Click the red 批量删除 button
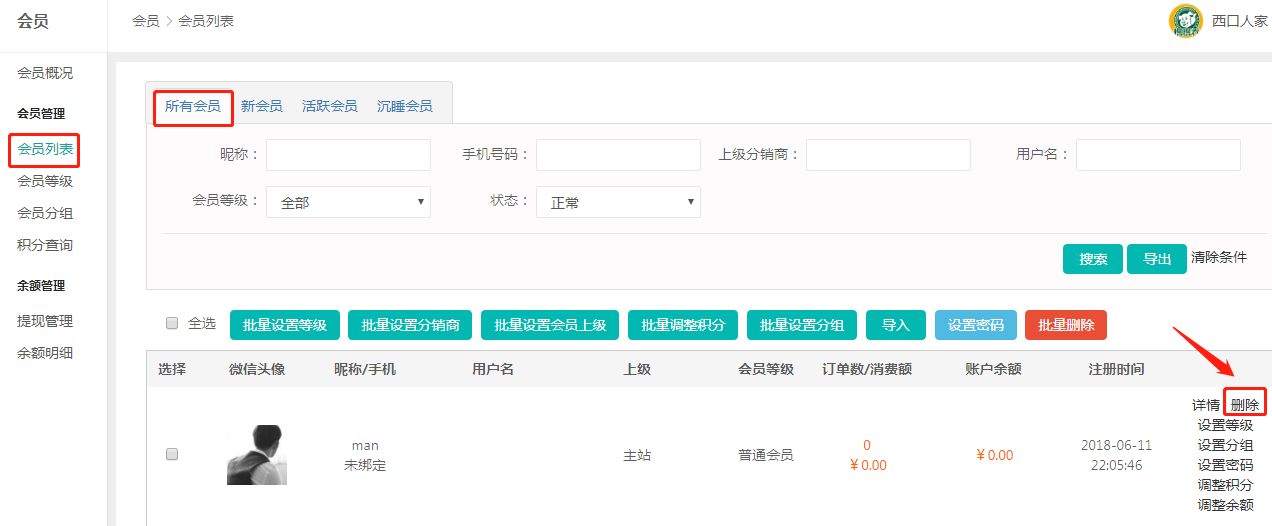This screenshot has width=1272, height=526. click(x=1065, y=325)
